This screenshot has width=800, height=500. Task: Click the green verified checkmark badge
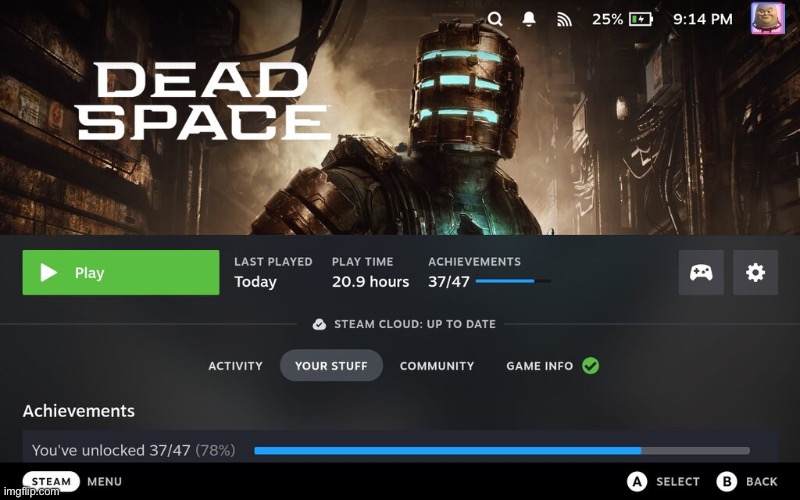tap(590, 366)
